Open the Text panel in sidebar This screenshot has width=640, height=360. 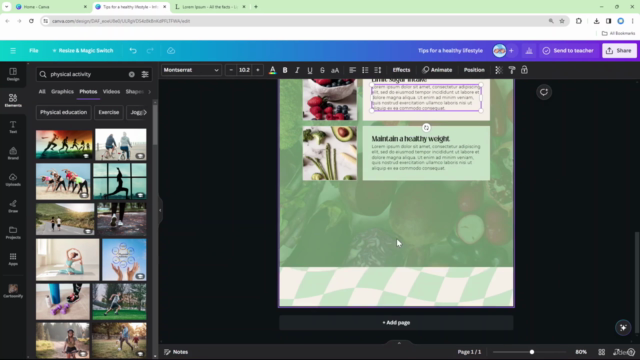[13, 127]
